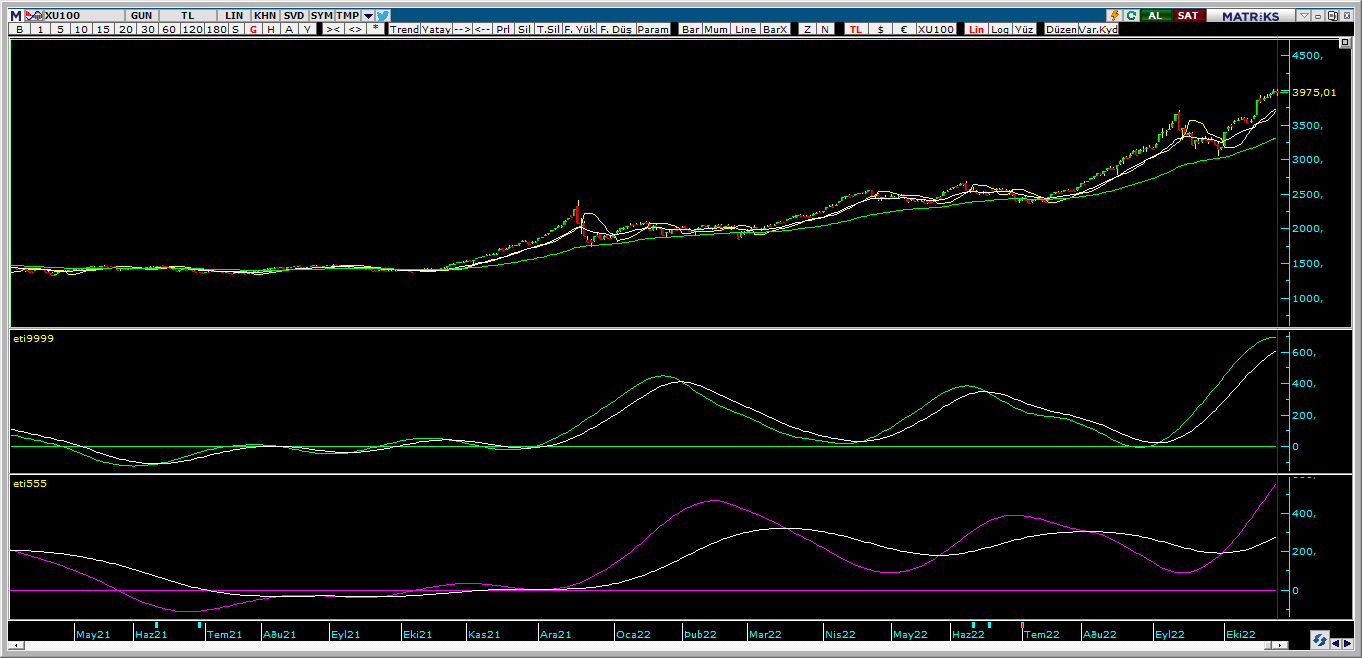Screen dimensions: 1362x658
Task: Click the green refresh C icon
Action: [x=1132, y=16]
